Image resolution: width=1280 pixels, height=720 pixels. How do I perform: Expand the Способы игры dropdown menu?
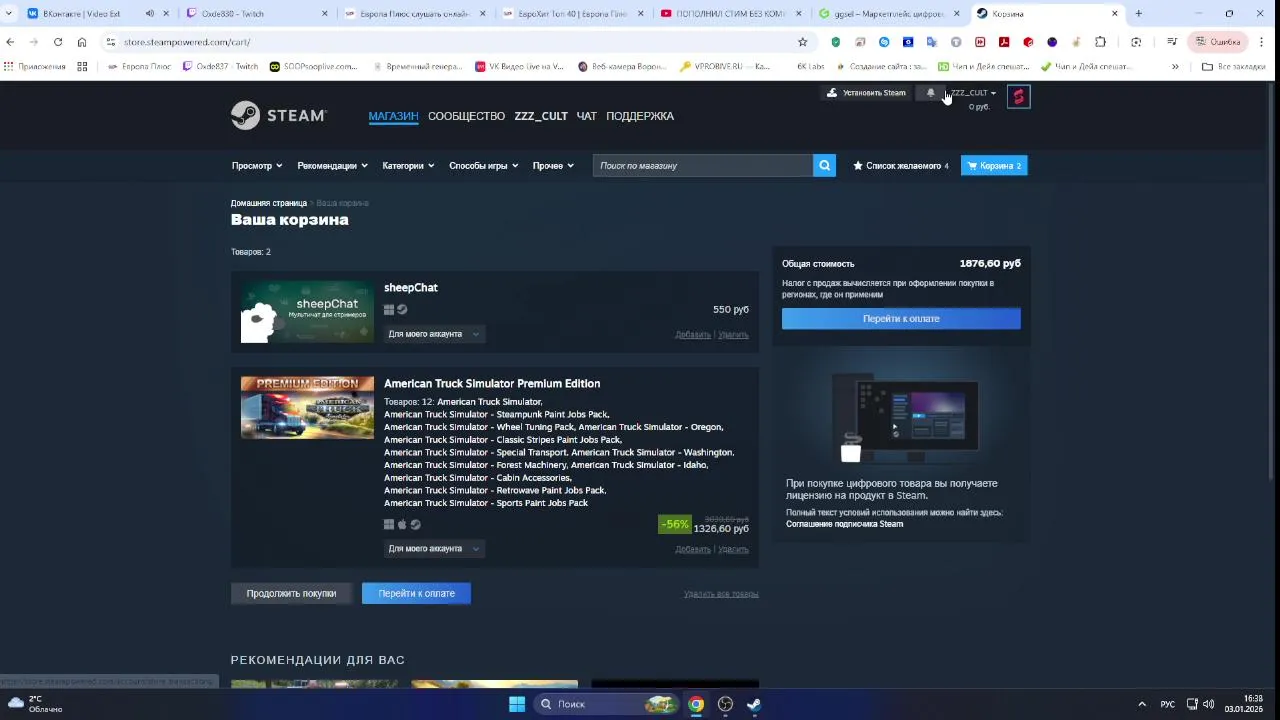tap(483, 166)
